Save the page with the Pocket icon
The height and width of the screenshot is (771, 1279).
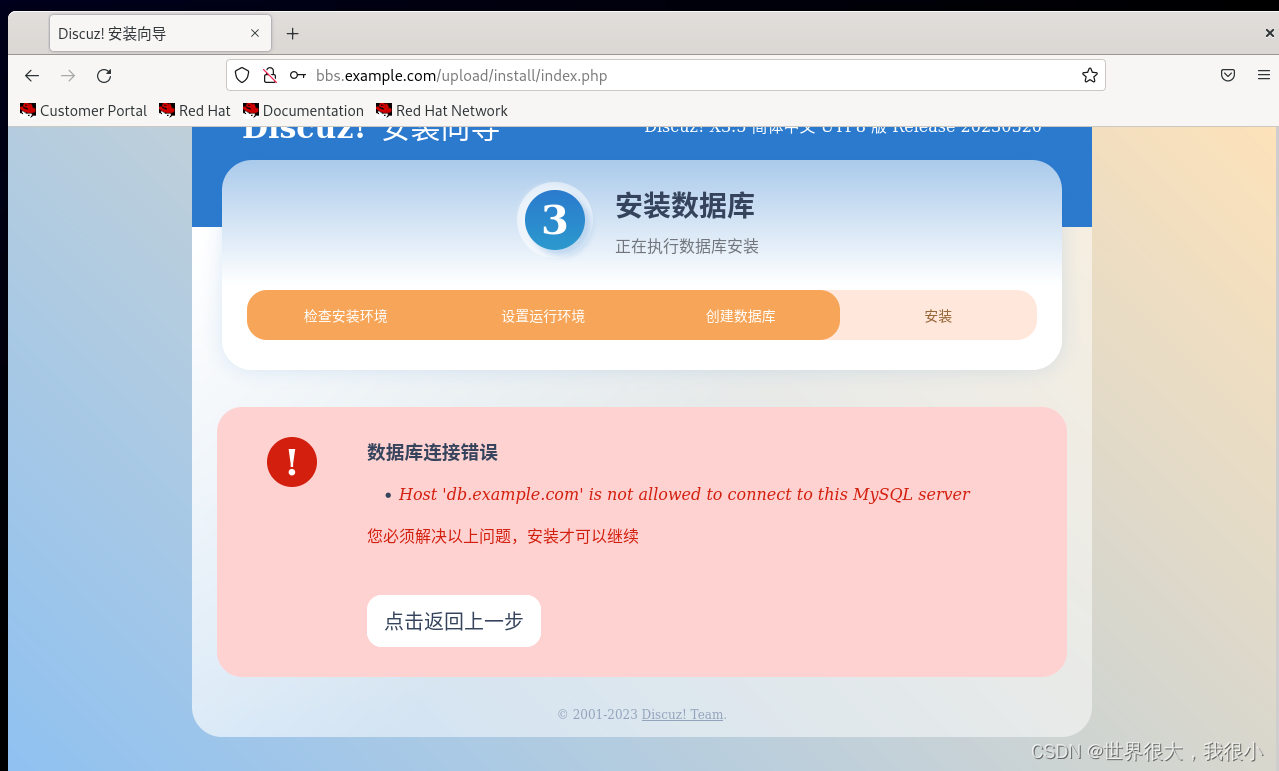(x=1227, y=75)
